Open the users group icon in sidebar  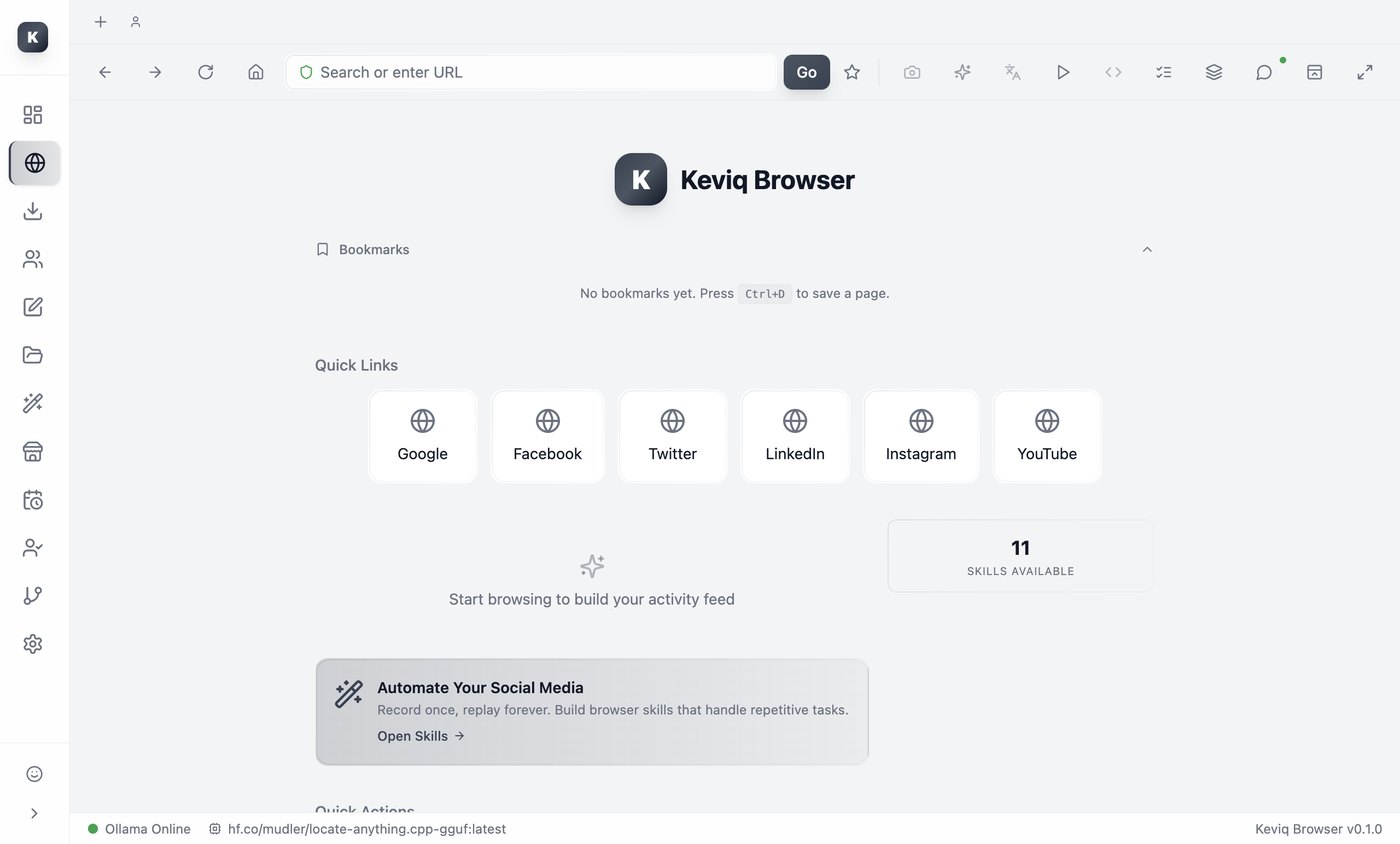tap(33, 259)
